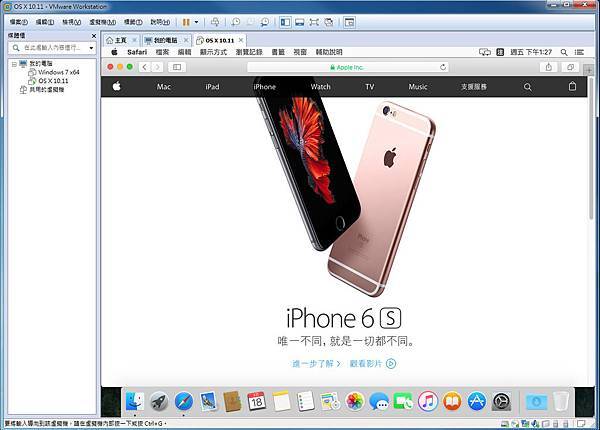Click the console view toolbar icon

click(349, 22)
